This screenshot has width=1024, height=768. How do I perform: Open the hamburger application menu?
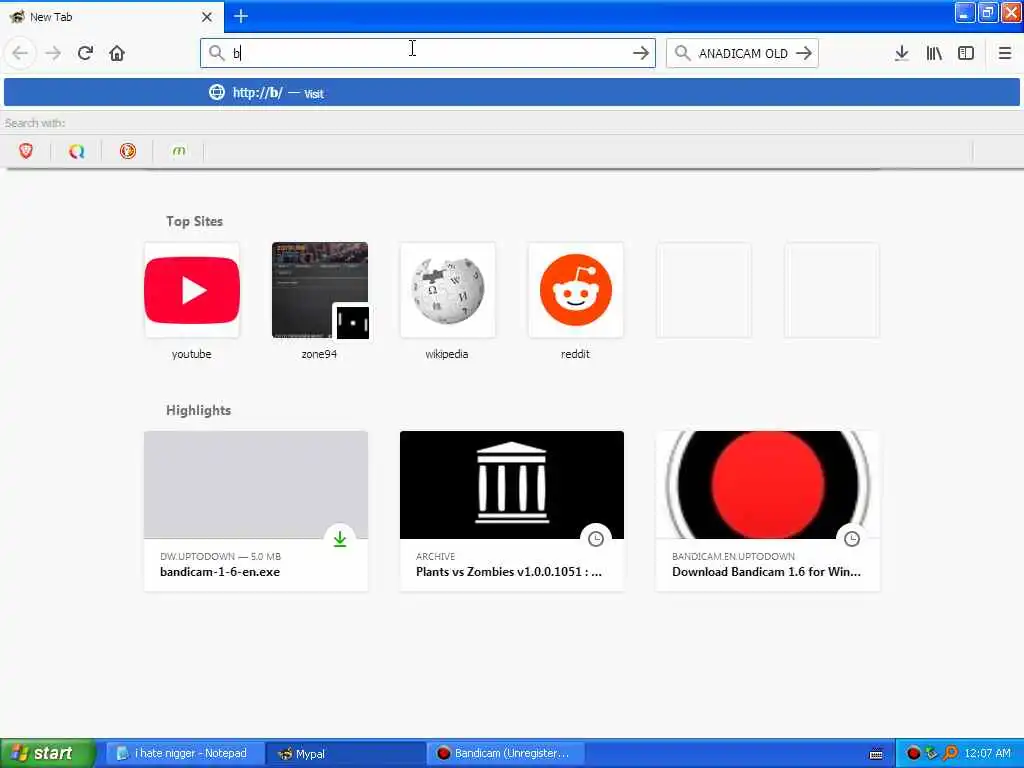pos(1004,53)
